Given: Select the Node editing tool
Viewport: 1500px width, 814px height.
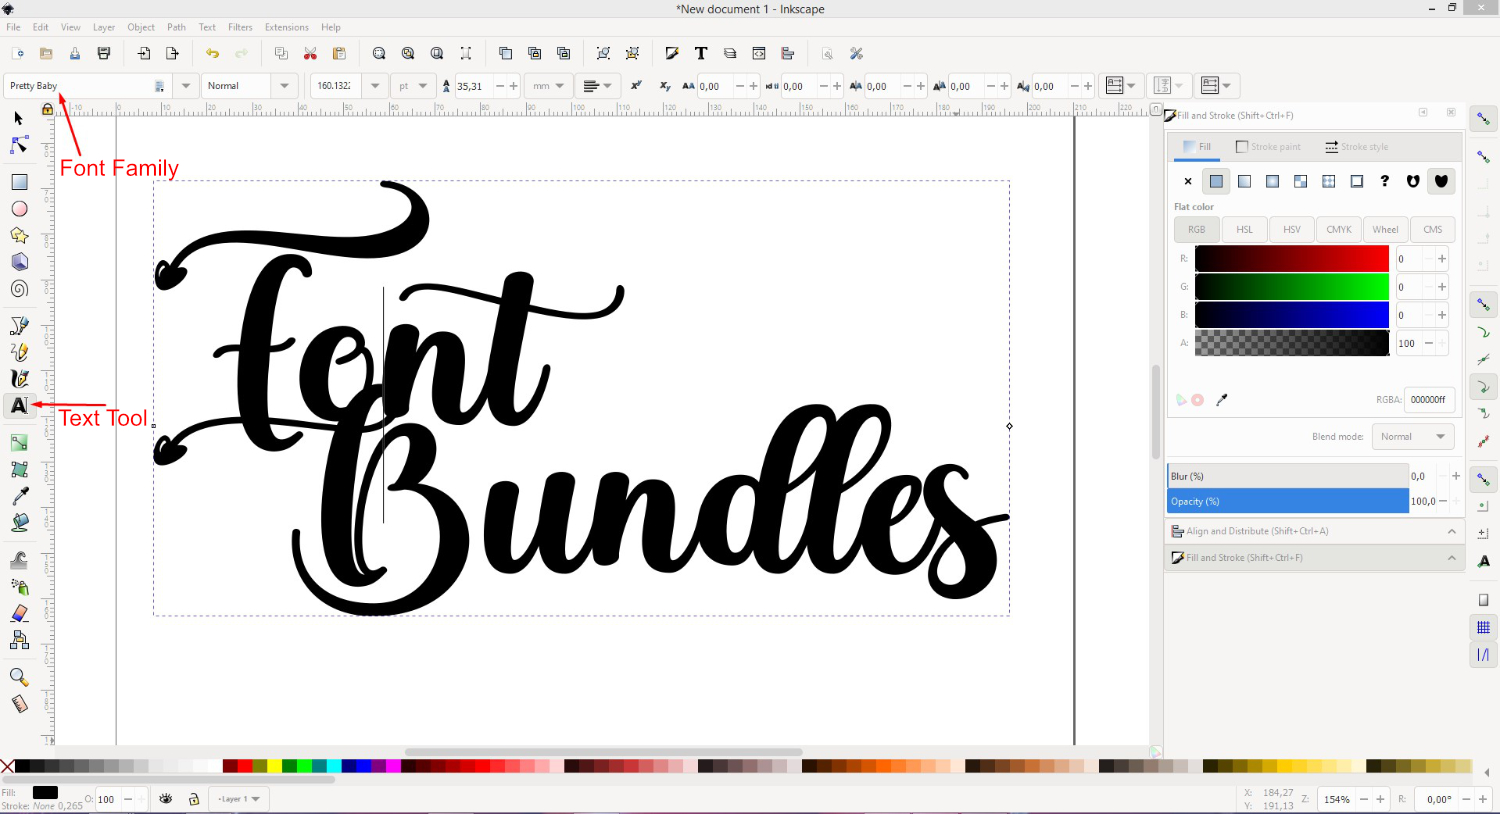Looking at the screenshot, I should pos(19,146).
